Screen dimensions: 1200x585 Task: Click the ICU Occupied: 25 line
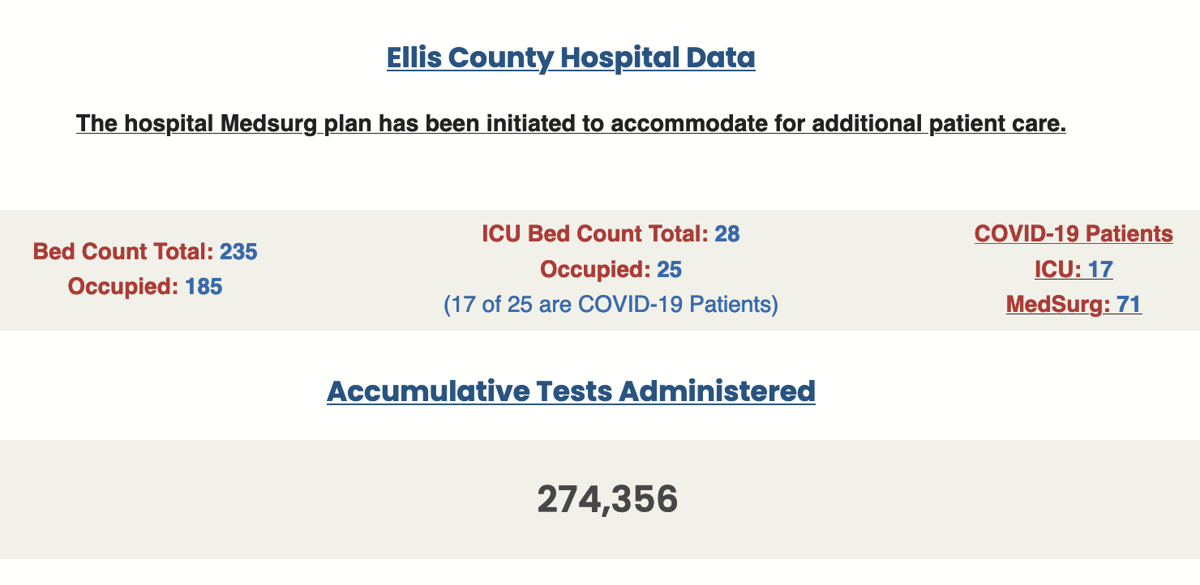pyautogui.click(x=611, y=269)
